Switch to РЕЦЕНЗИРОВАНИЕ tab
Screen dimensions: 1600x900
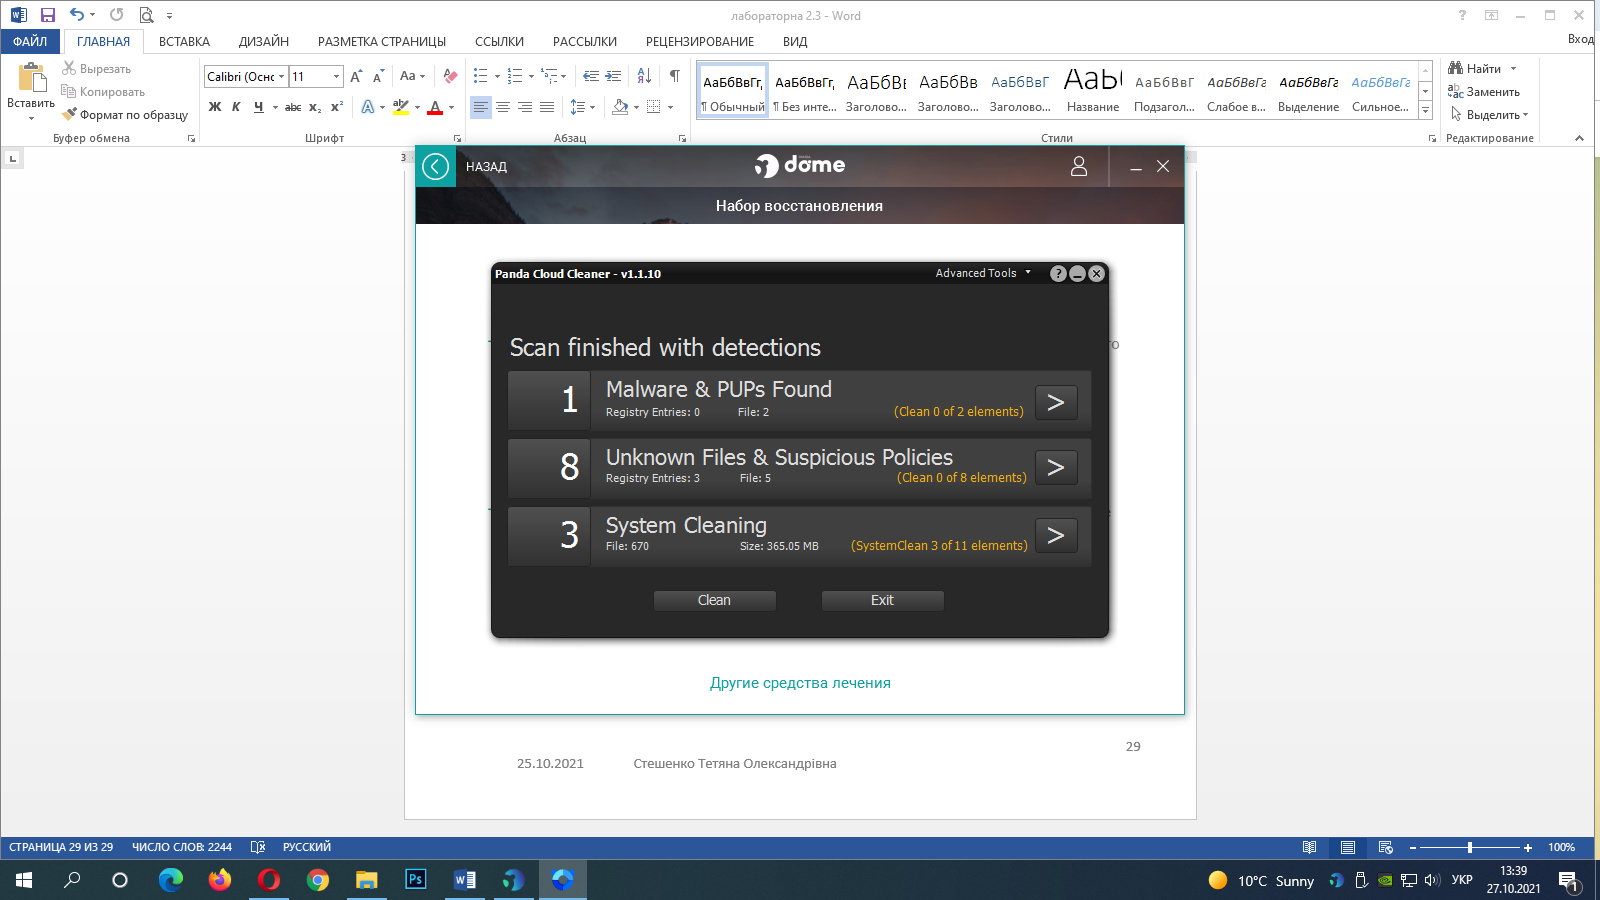[700, 41]
